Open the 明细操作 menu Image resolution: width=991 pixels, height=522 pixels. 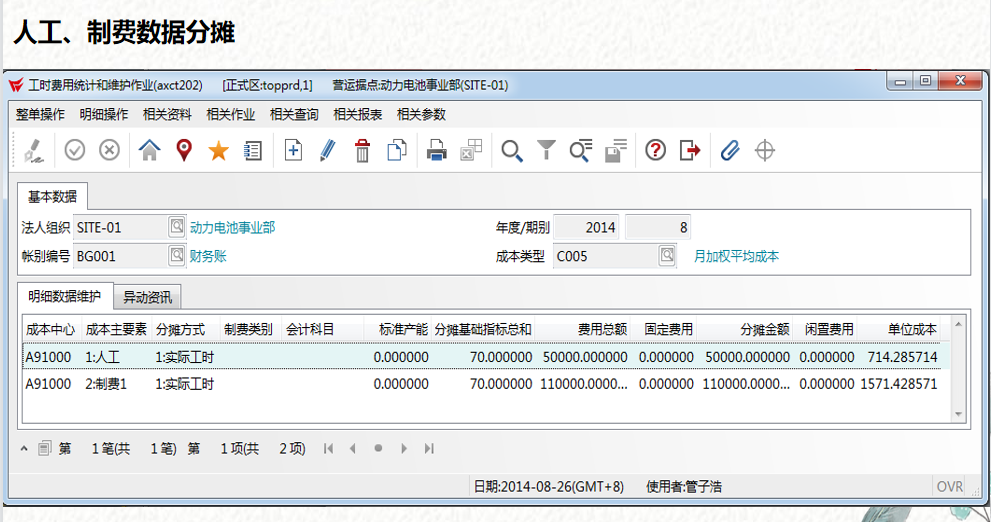pos(104,114)
